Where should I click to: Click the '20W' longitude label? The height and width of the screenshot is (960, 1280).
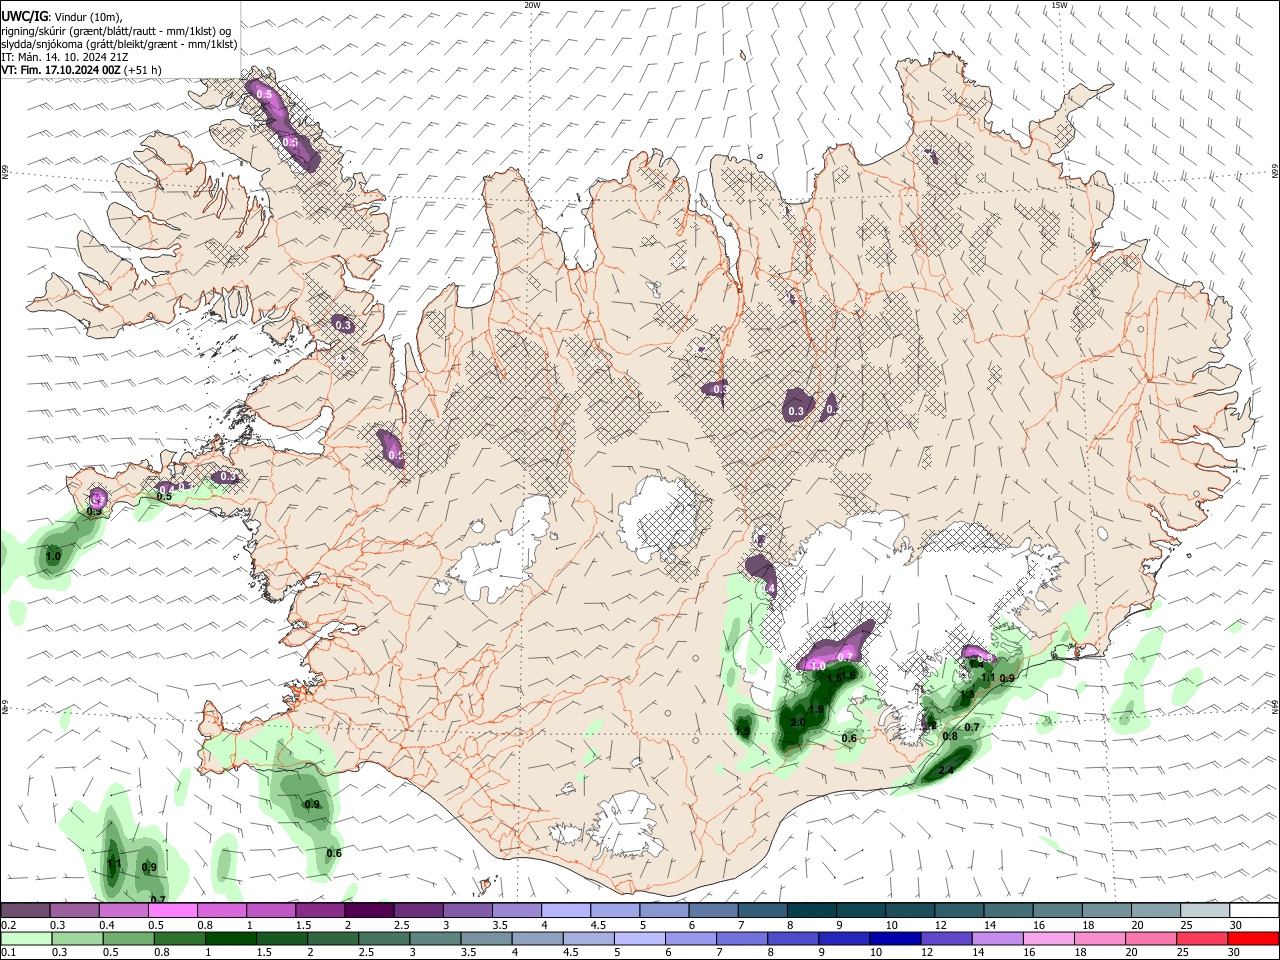(532, 5)
